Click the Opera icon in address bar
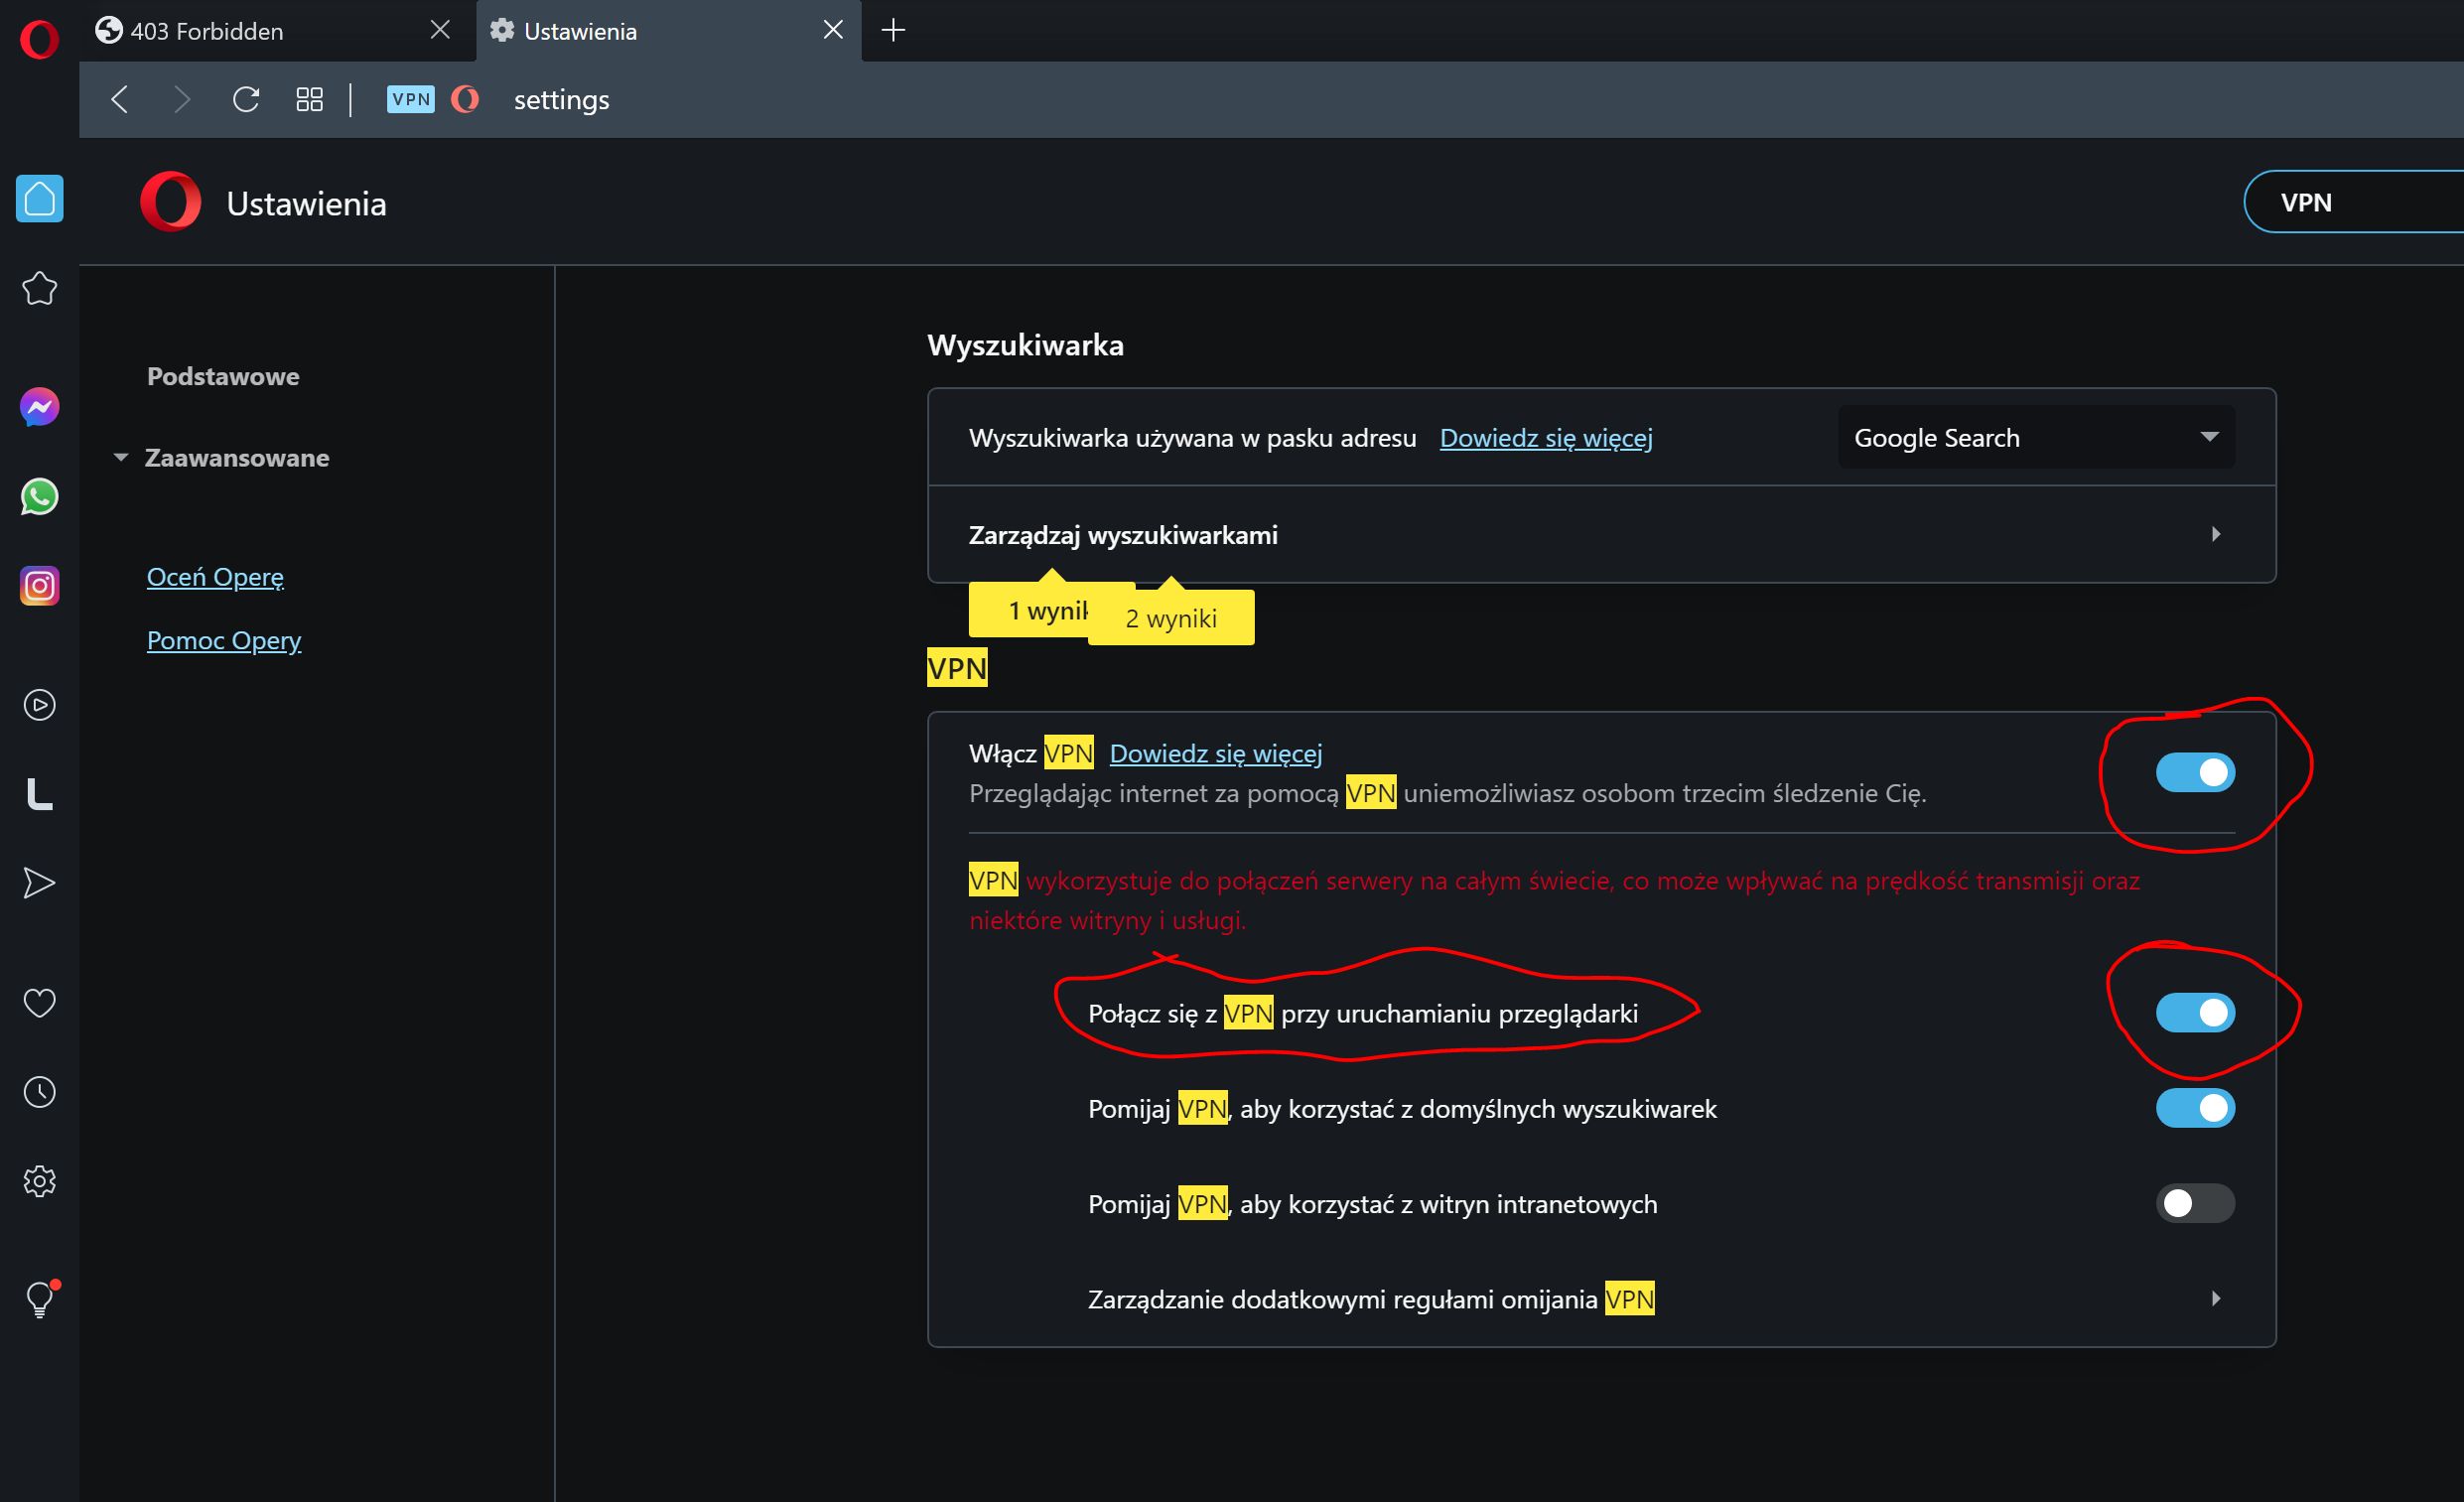The width and height of the screenshot is (2464, 1502). 465,99
